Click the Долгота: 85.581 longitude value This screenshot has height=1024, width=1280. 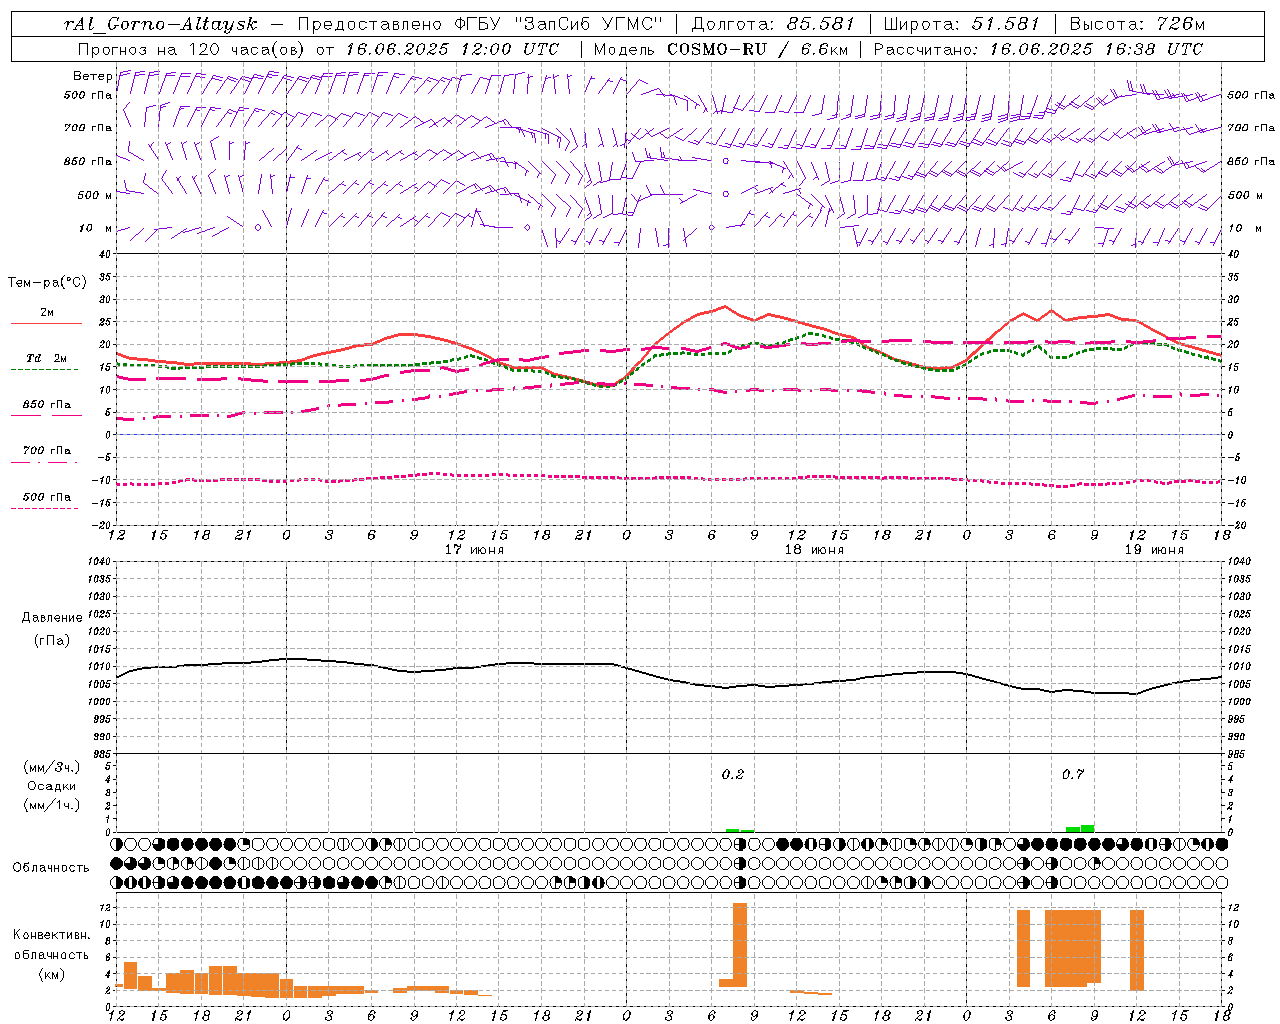[774, 24]
